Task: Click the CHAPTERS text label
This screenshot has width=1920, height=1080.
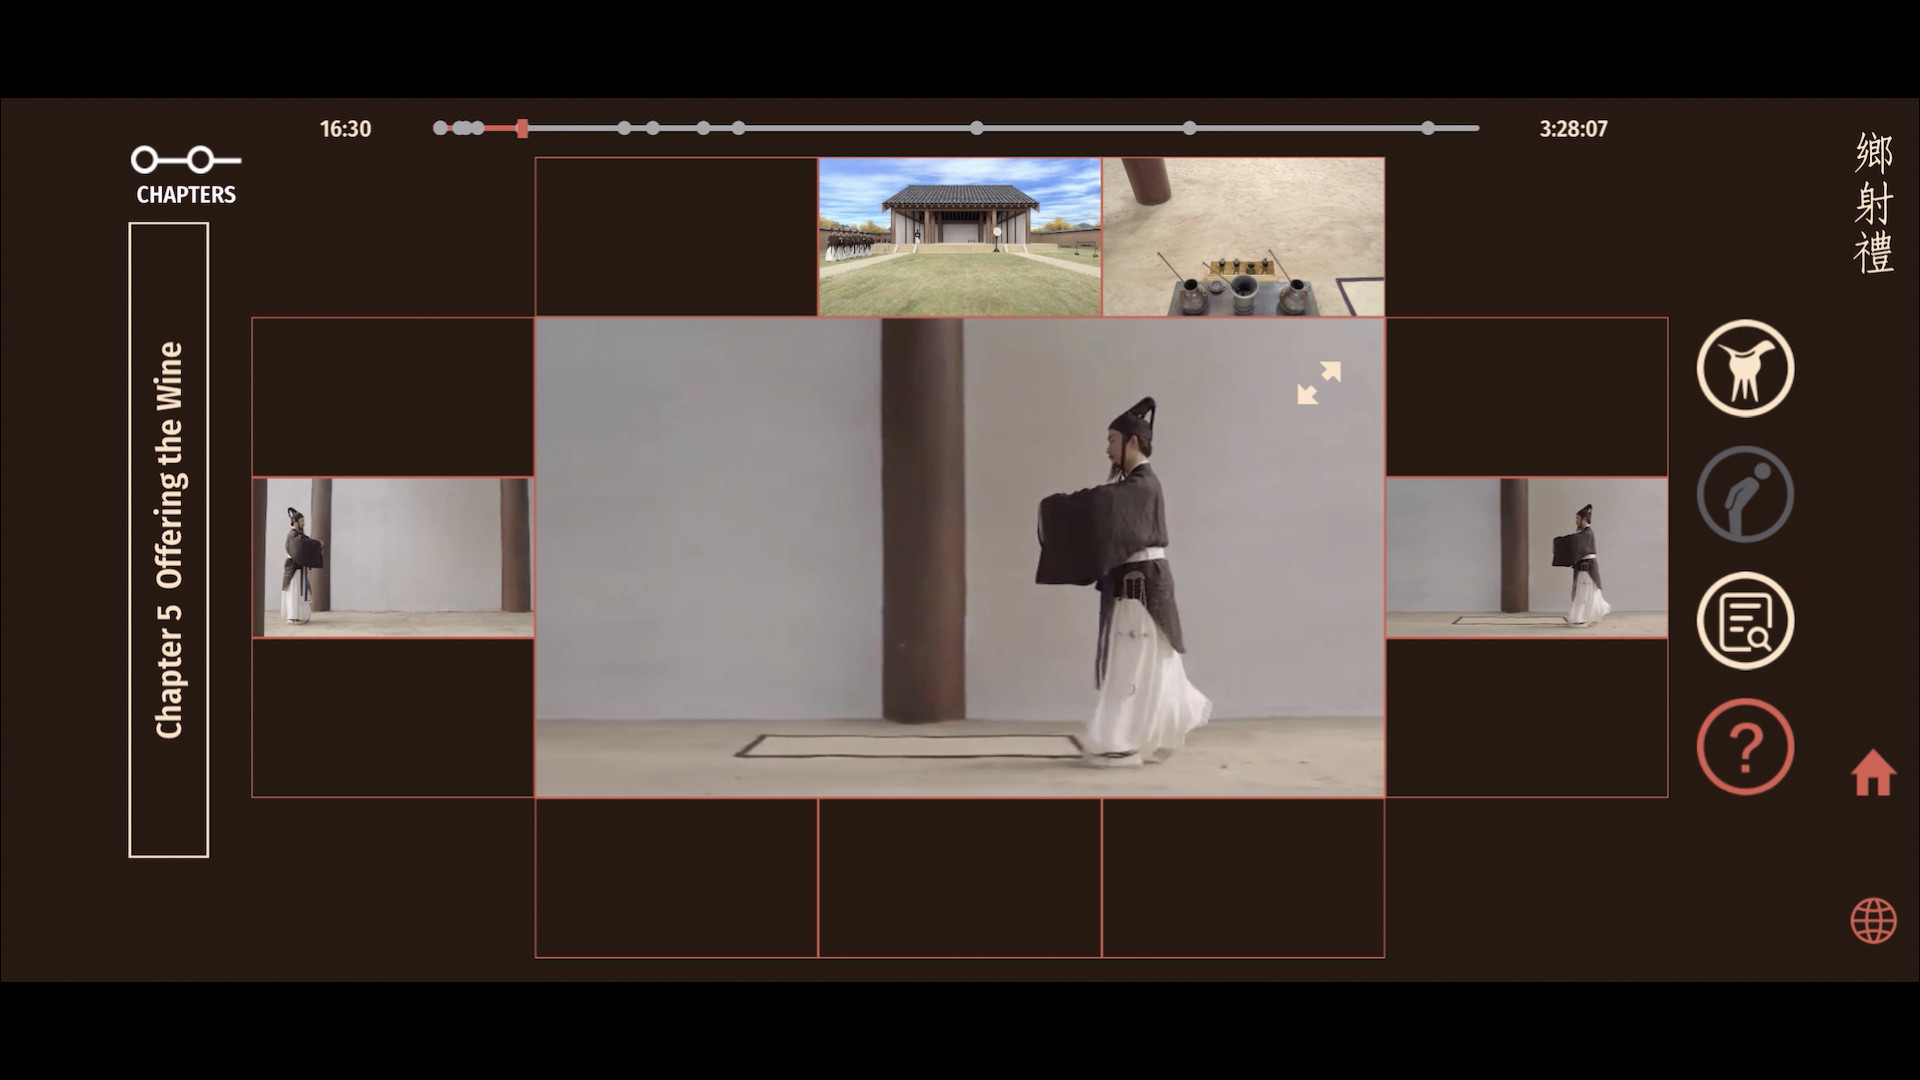Action: [x=186, y=195]
